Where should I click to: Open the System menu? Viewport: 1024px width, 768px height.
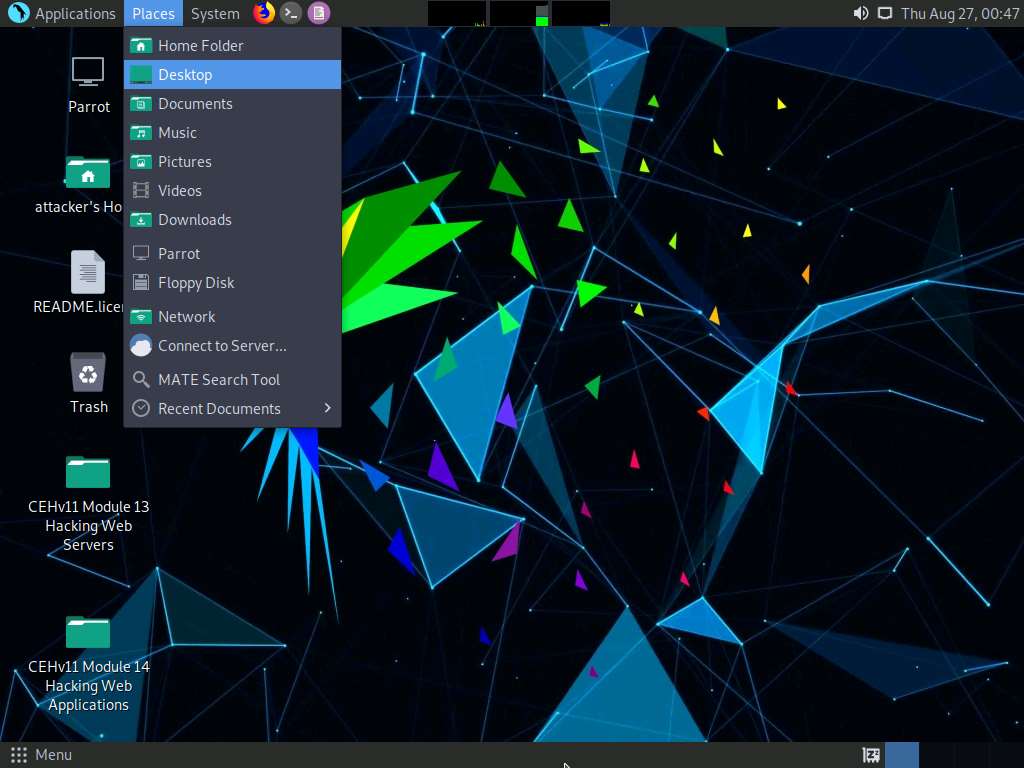(215, 13)
